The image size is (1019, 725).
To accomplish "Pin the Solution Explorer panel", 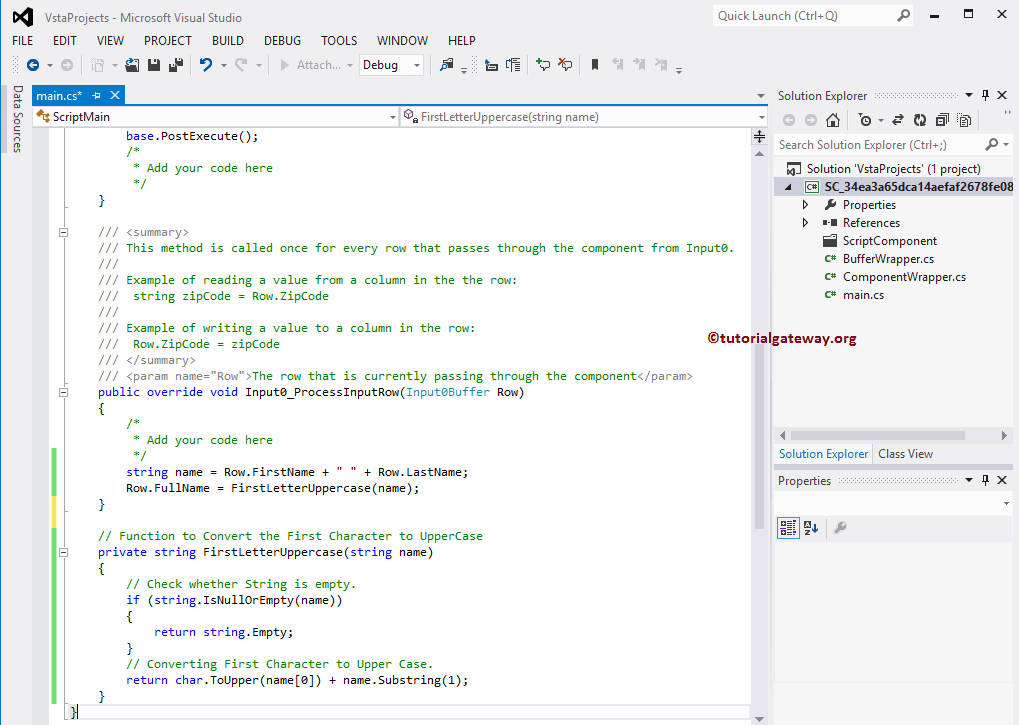I will click(x=985, y=95).
